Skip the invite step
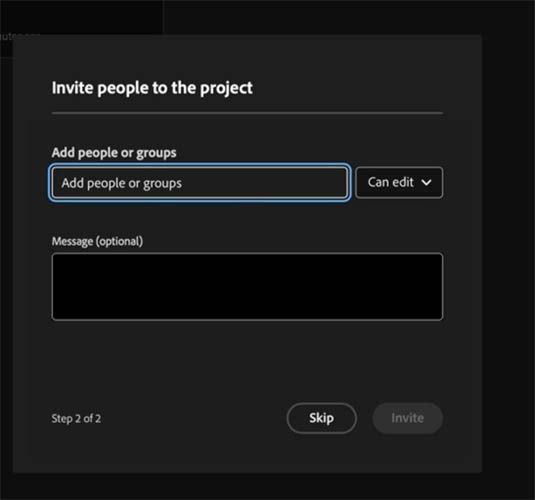 (322, 418)
